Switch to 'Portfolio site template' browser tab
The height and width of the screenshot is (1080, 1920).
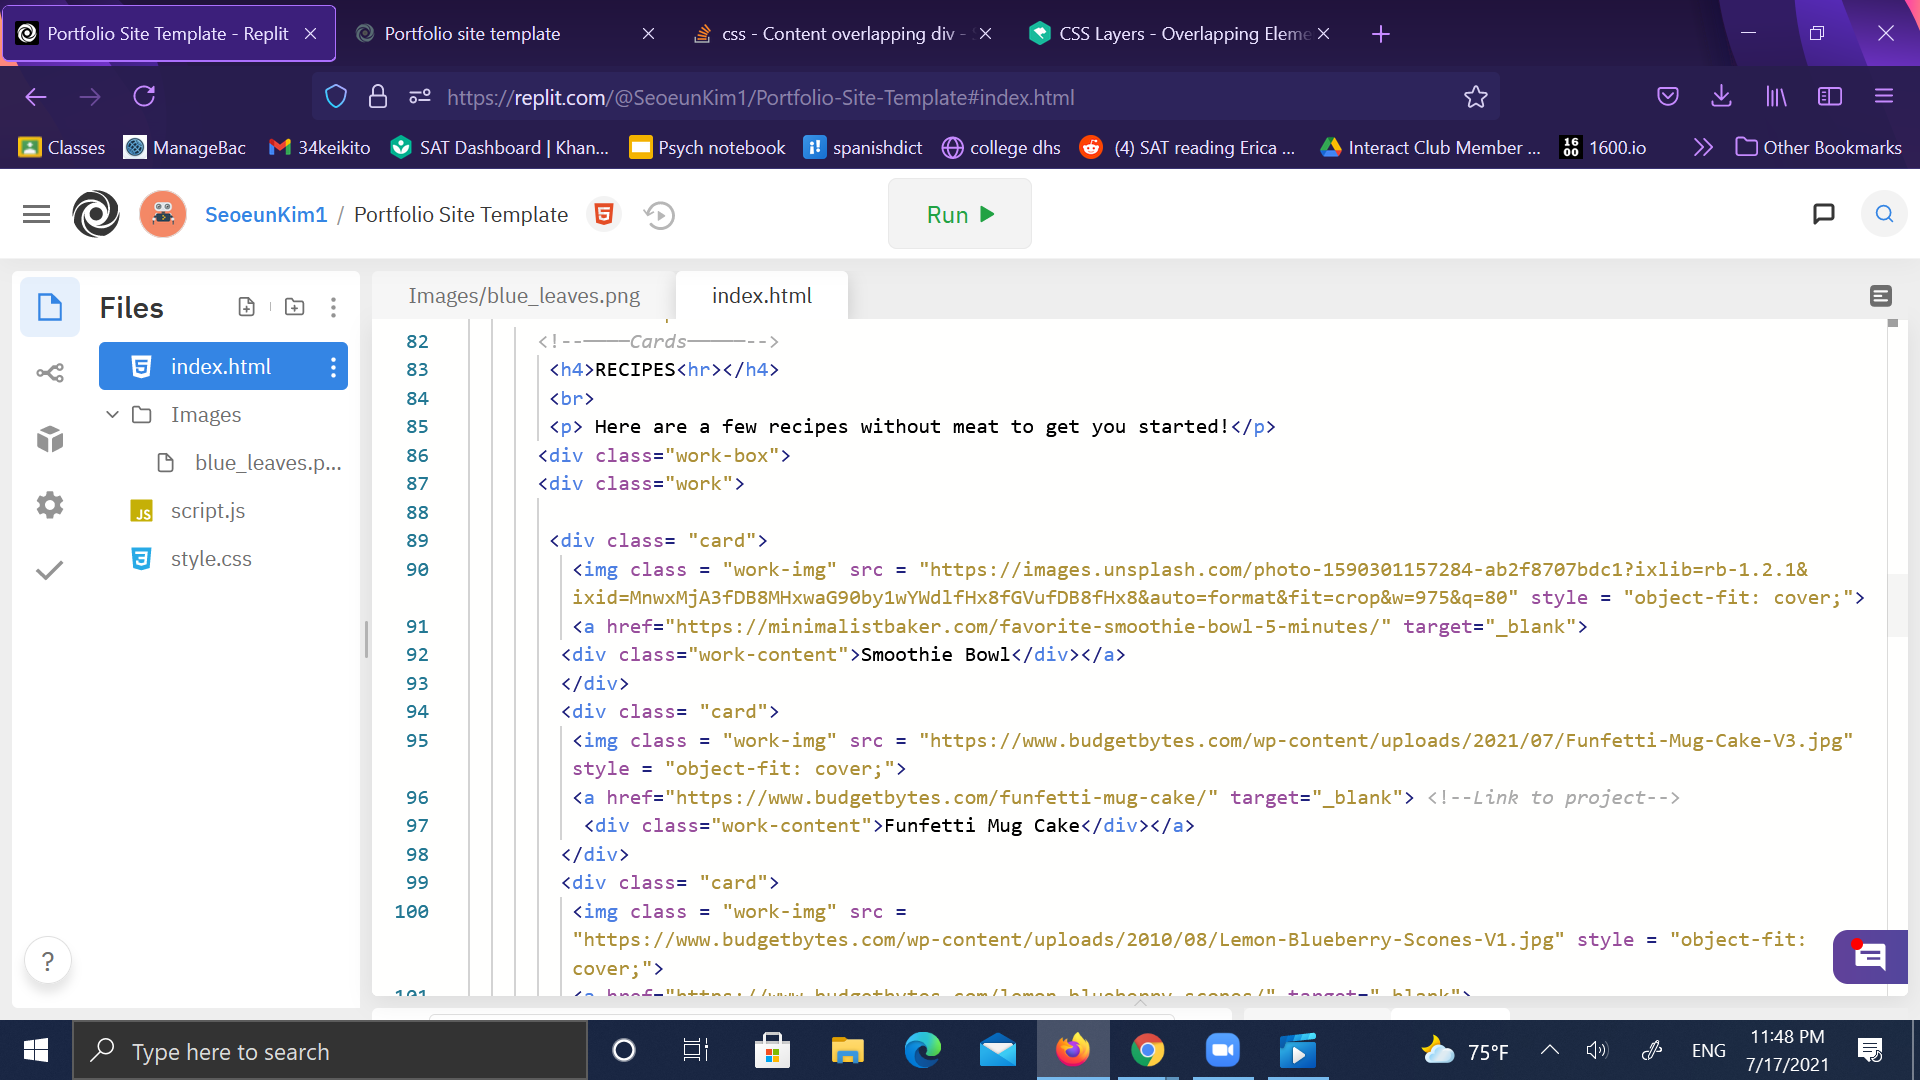click(472, 34)
